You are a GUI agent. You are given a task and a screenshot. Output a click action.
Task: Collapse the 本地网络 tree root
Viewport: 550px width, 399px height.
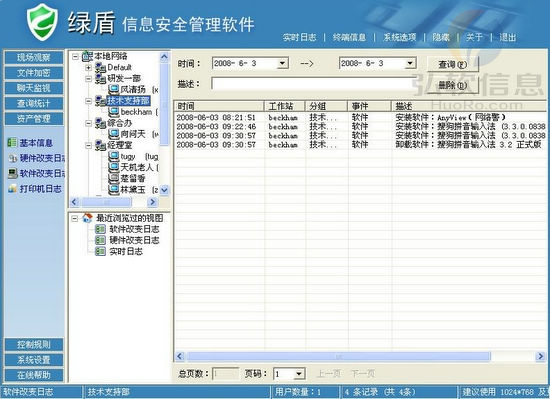(75, 56)
